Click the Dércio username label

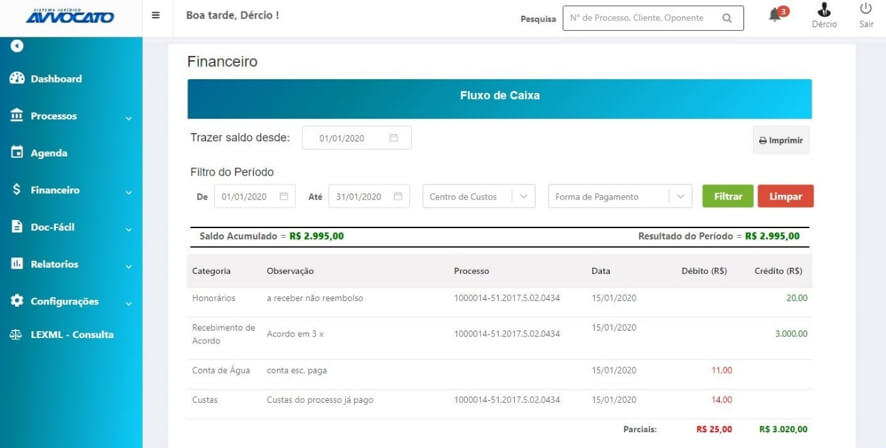[x=824, y=24]
